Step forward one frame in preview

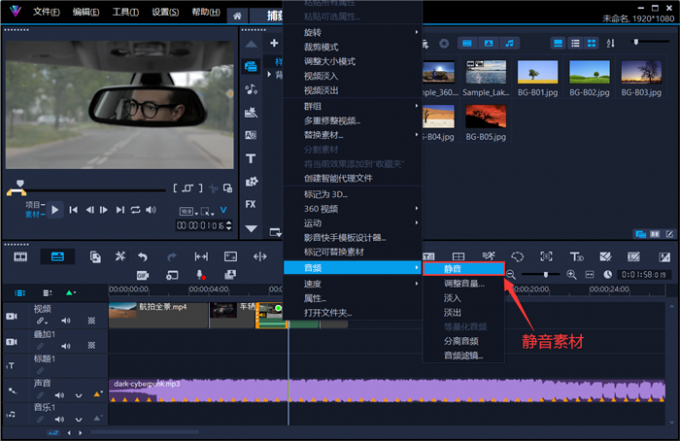click(x=104, y=210)
